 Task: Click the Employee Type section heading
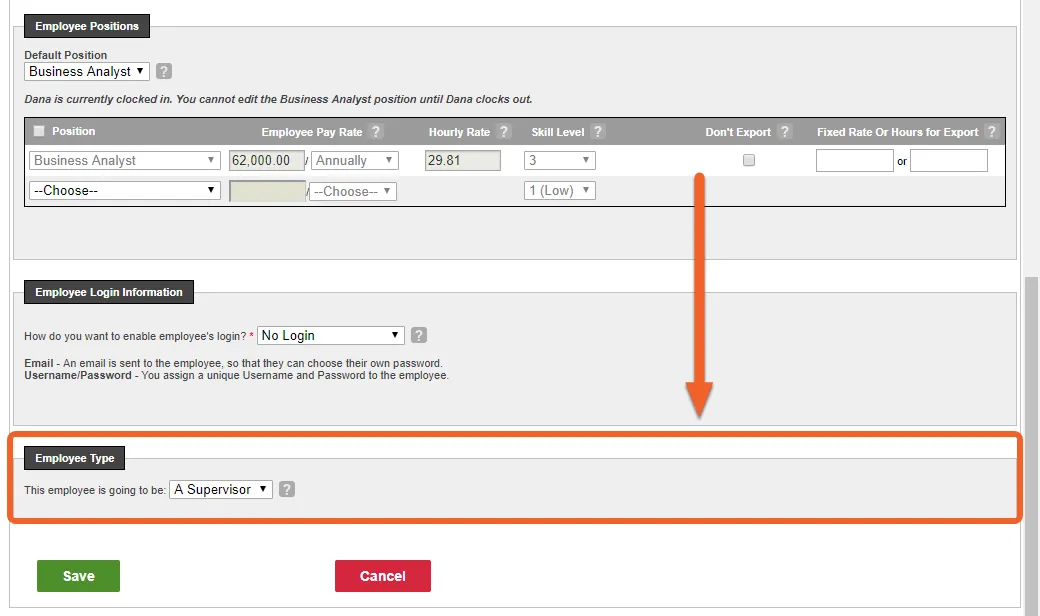(75, 458)
